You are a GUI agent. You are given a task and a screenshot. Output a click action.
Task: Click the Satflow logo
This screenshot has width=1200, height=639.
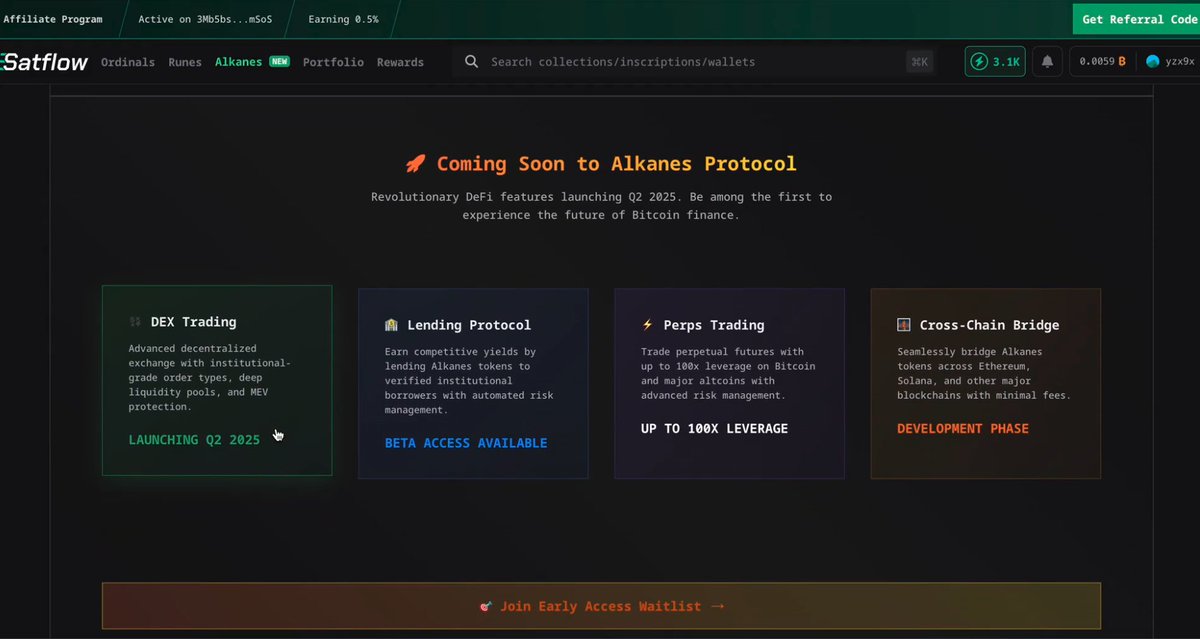[44, 62]
